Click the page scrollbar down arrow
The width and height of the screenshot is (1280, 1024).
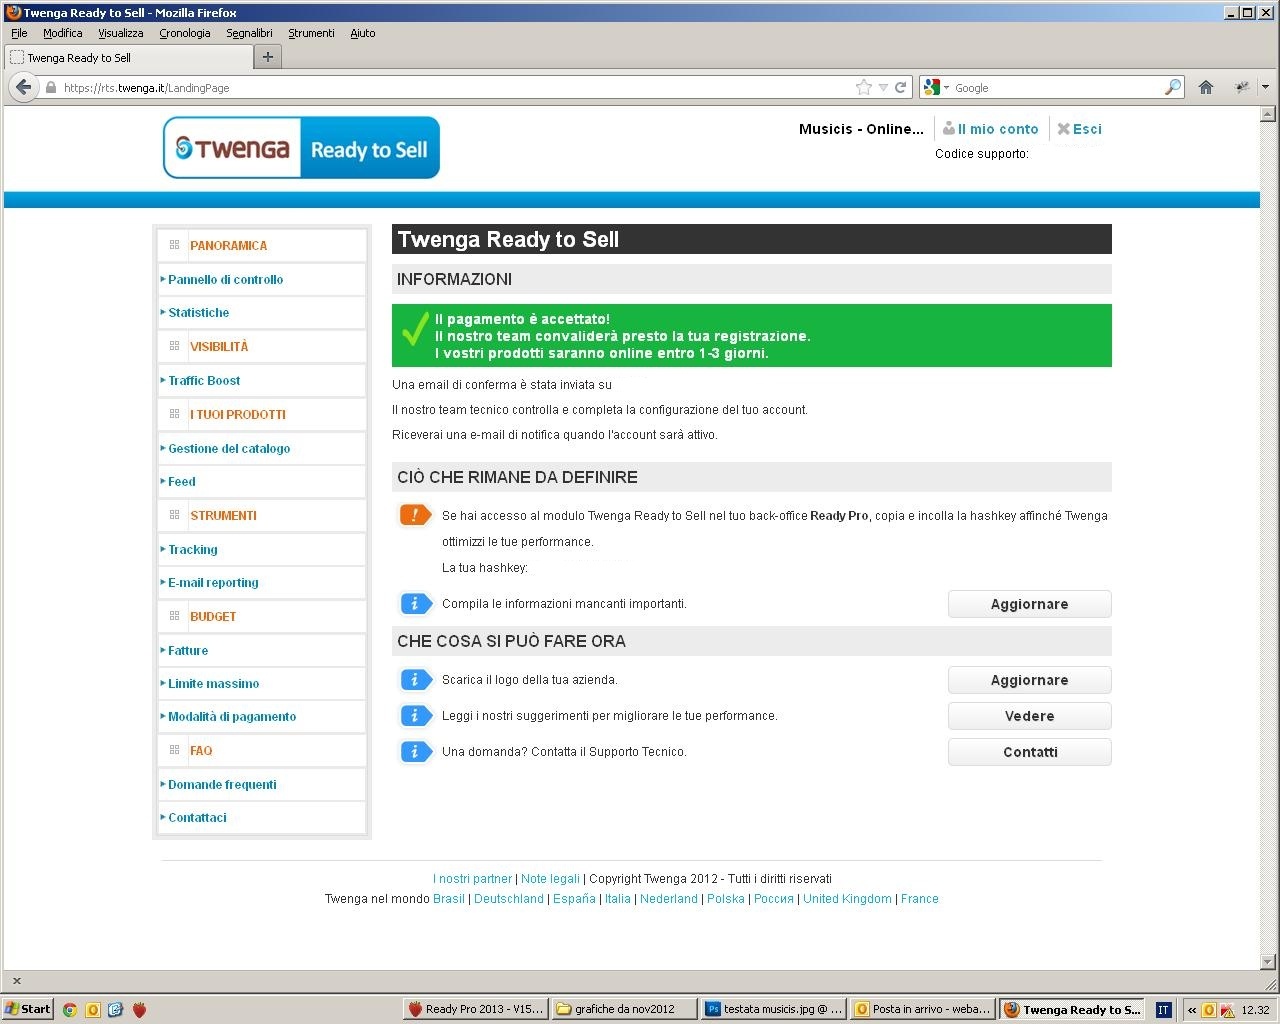point(1268,961)
